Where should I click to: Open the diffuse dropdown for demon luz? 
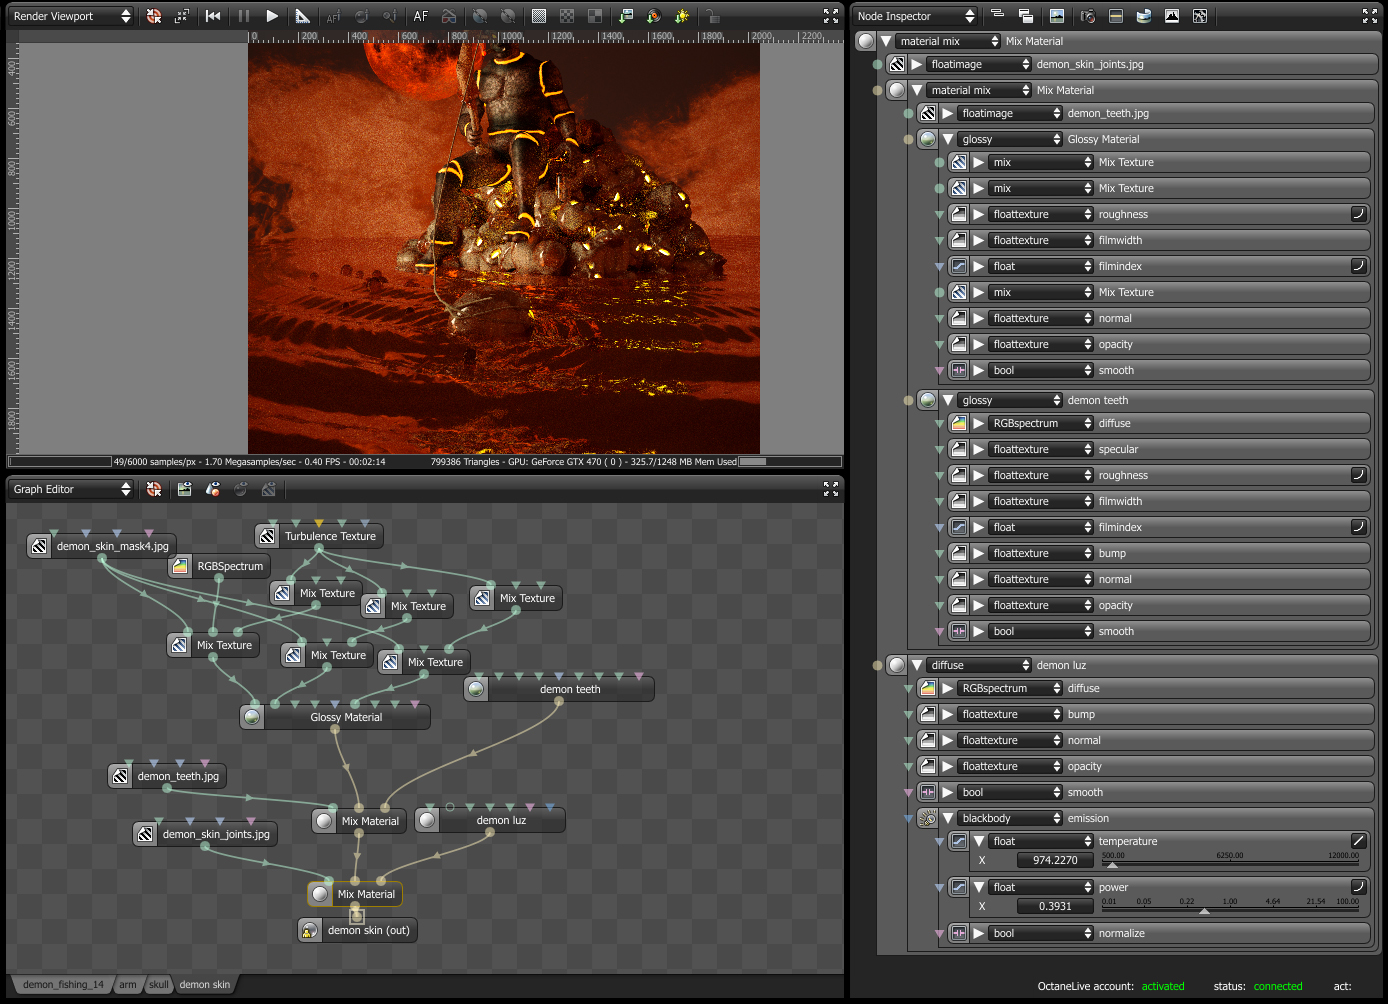[x=979, y=665]
